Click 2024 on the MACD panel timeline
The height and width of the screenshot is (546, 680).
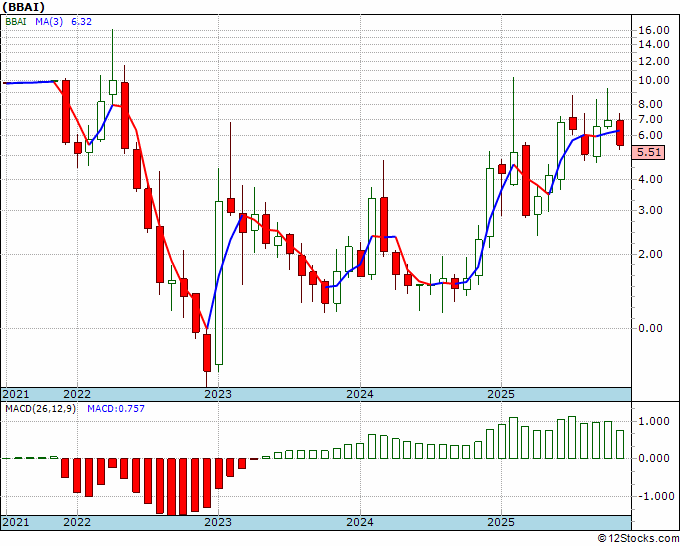tap(360, 522)
